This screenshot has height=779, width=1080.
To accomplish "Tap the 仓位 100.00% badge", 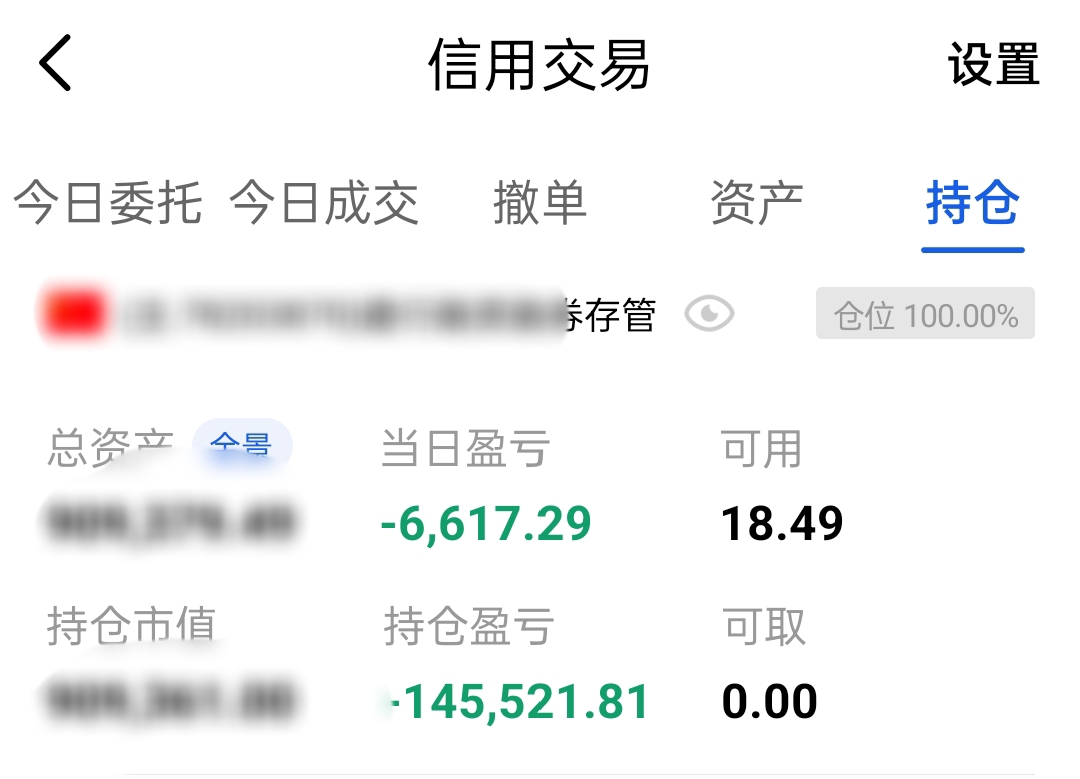I will (x=925, y=313).
